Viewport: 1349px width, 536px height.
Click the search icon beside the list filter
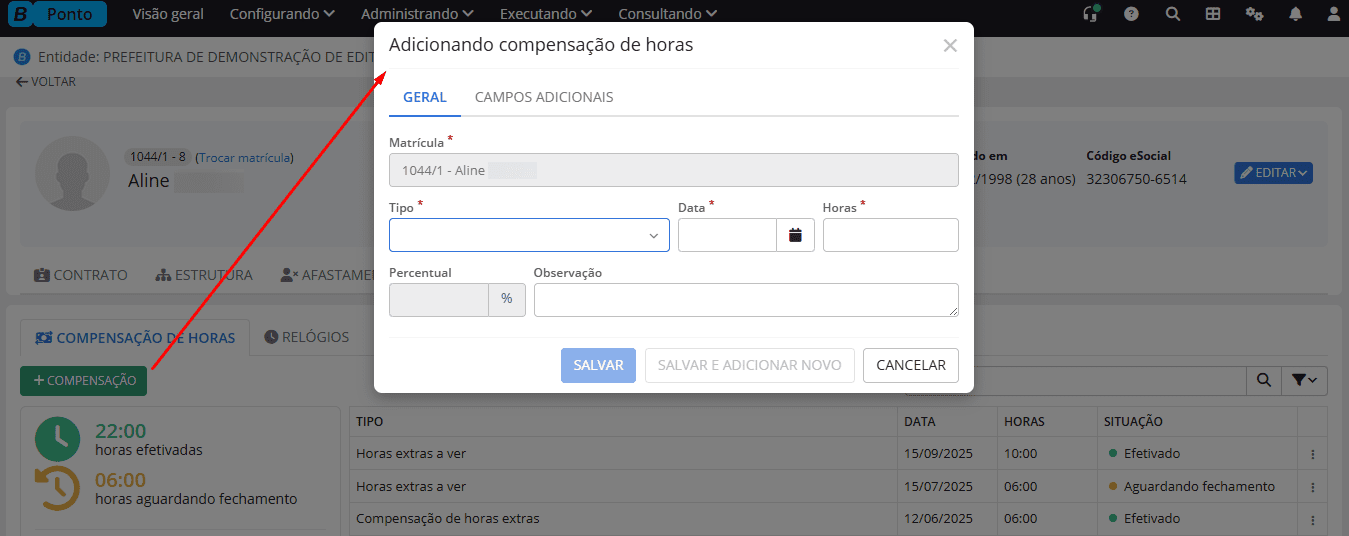click(1264, 380)
